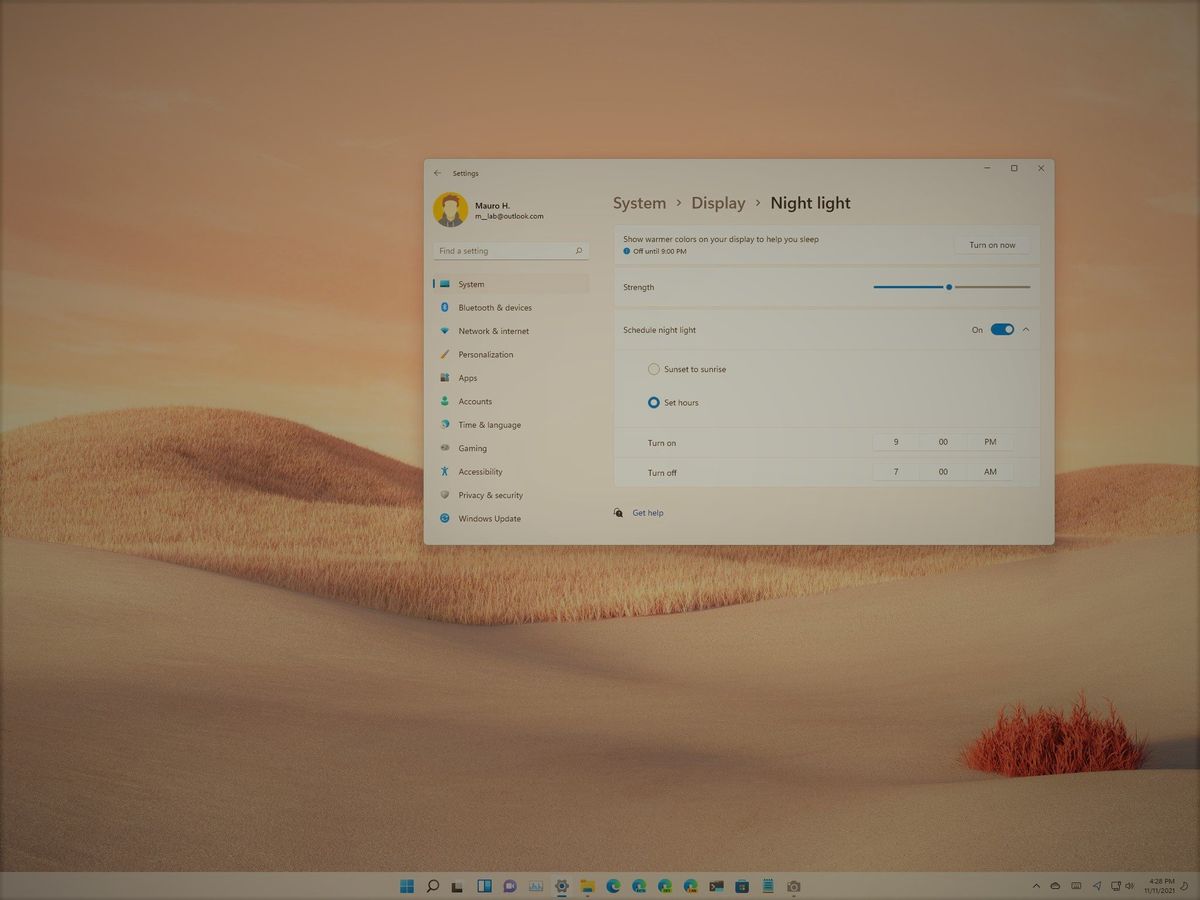The height and width of the screenshot is (900, 1200).
Task: Click the Get help speech bubble icon
Action: point(619,513)
